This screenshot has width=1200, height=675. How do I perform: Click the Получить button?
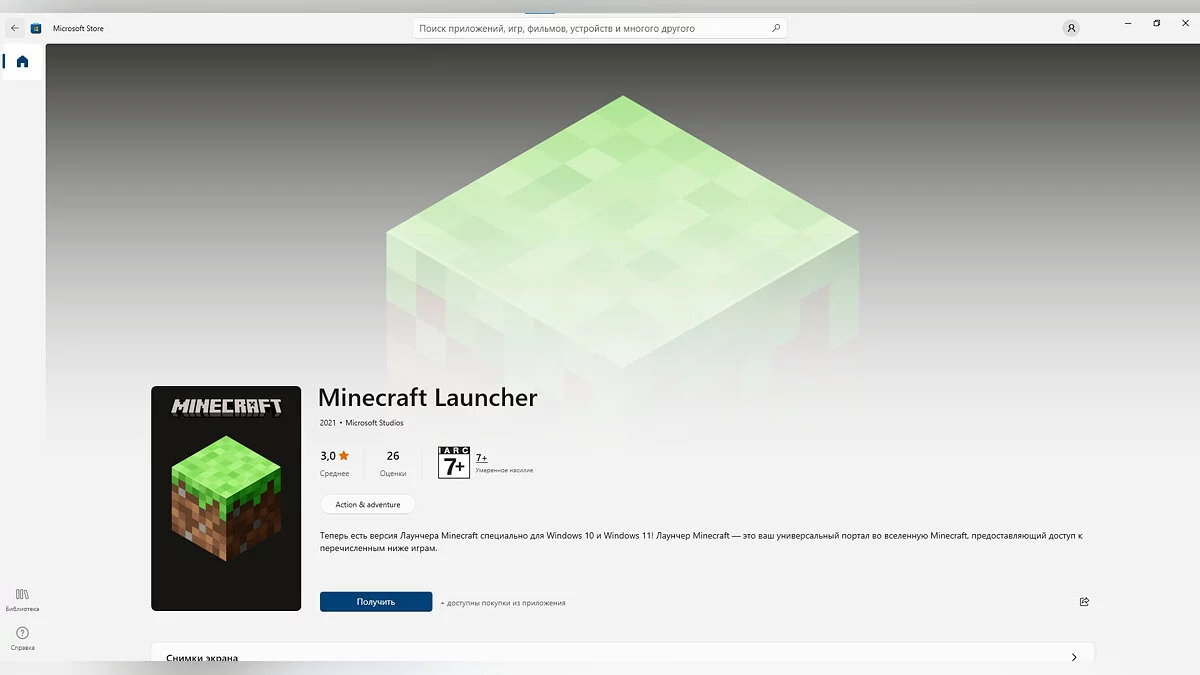point(376,602)
